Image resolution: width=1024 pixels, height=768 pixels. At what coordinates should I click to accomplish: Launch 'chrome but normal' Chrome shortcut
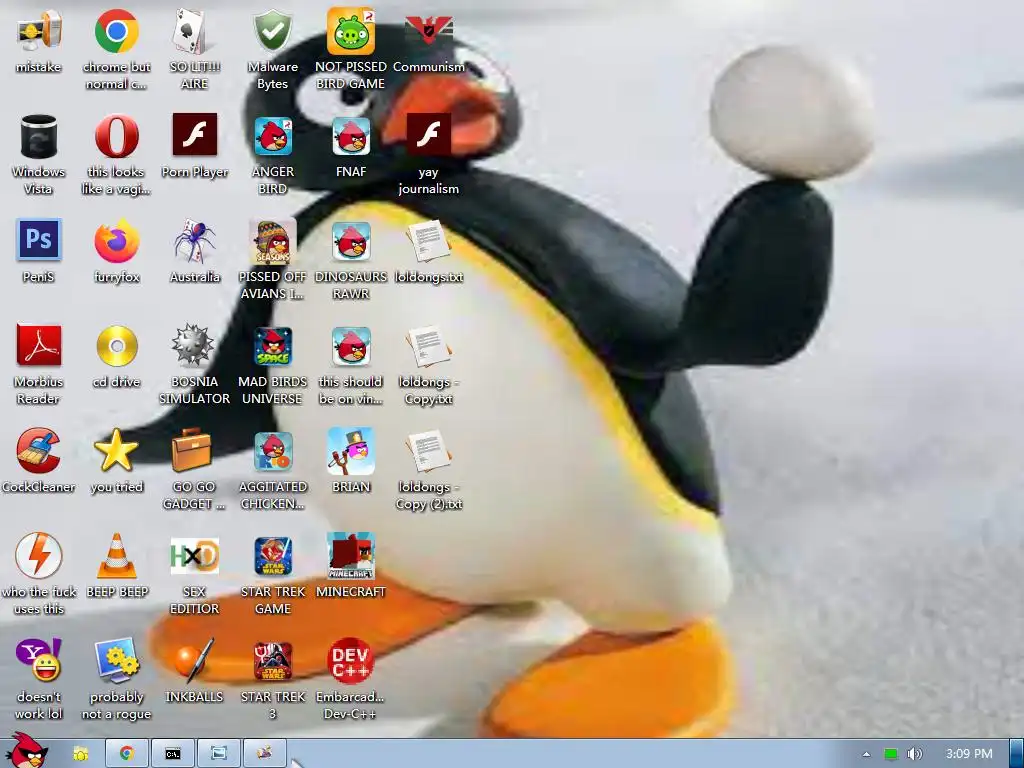(x=116, y=31)
